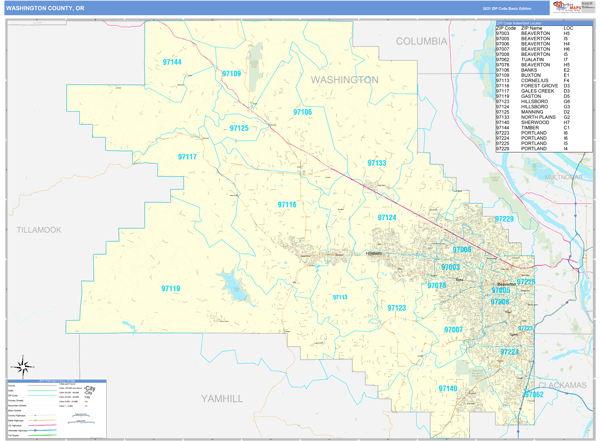Screen dimensions: 600x441
Task: Select ZIP label 97113 on the map
Action: coord(340,297)
